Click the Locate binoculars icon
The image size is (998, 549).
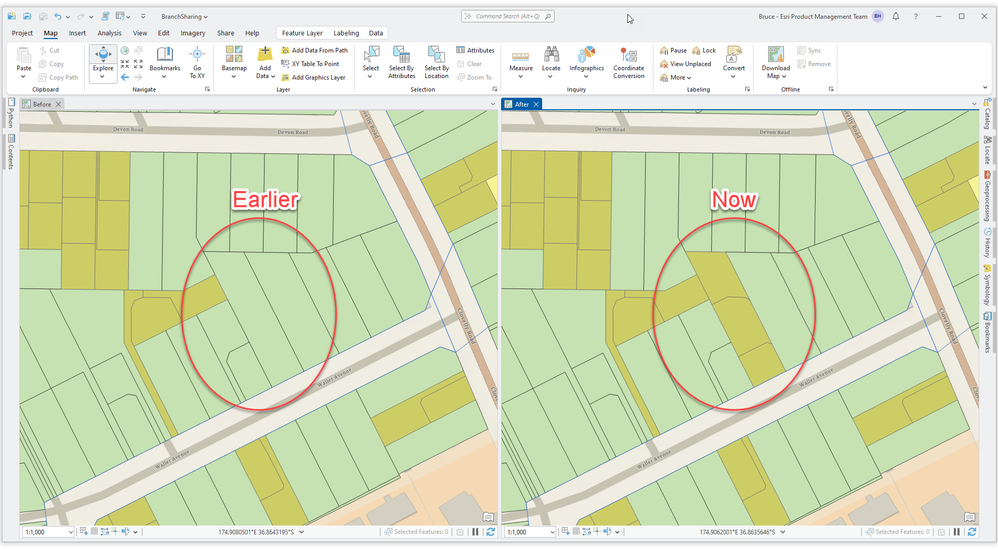(x=551, y=55)
